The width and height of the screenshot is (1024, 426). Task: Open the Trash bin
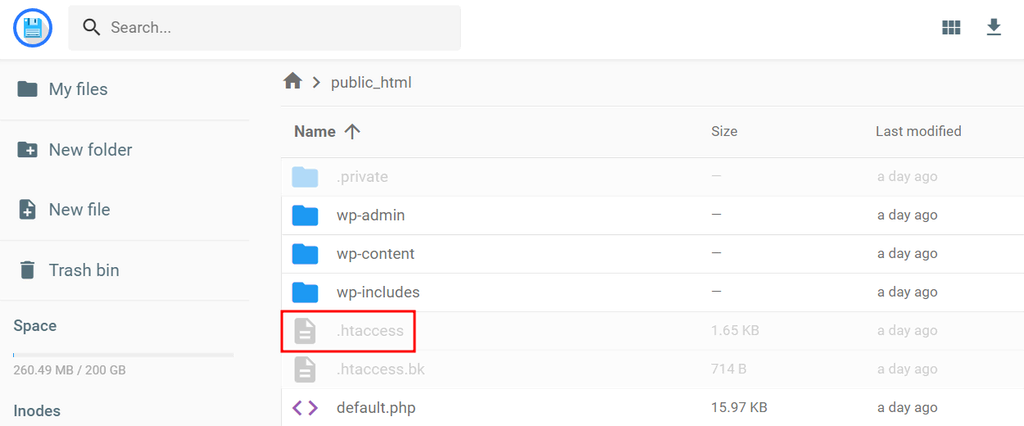(83, 270)
